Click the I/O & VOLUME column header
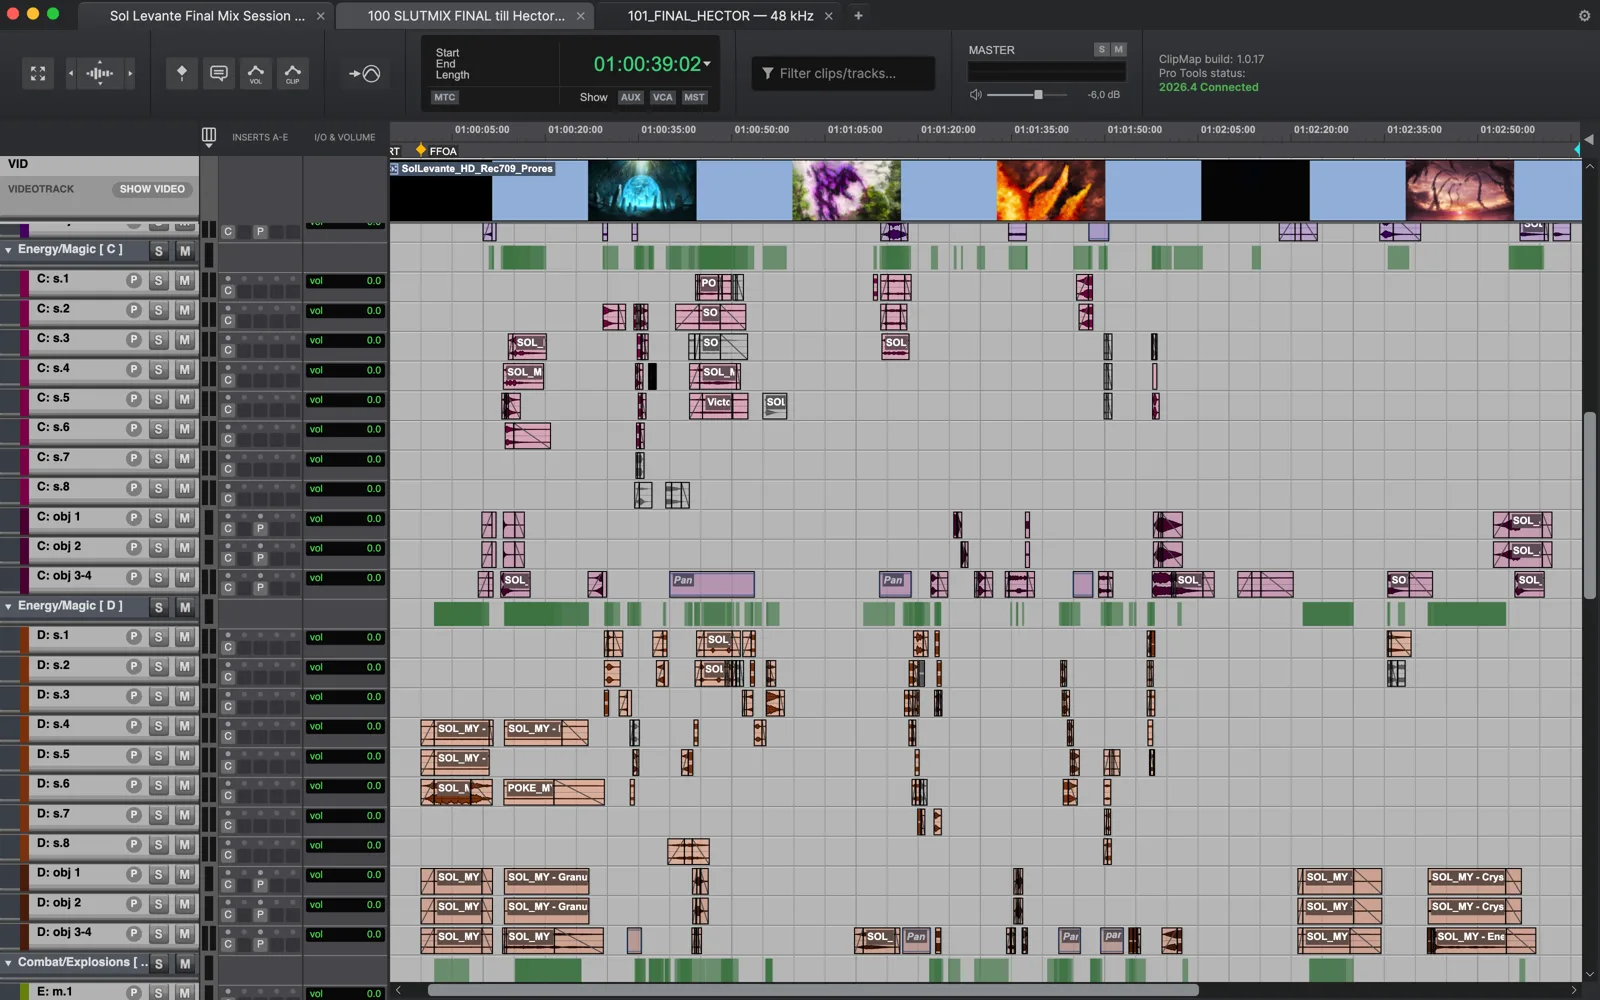Image resolution: width=1600 pixels, height=1000 pixels. click(345, 137)
